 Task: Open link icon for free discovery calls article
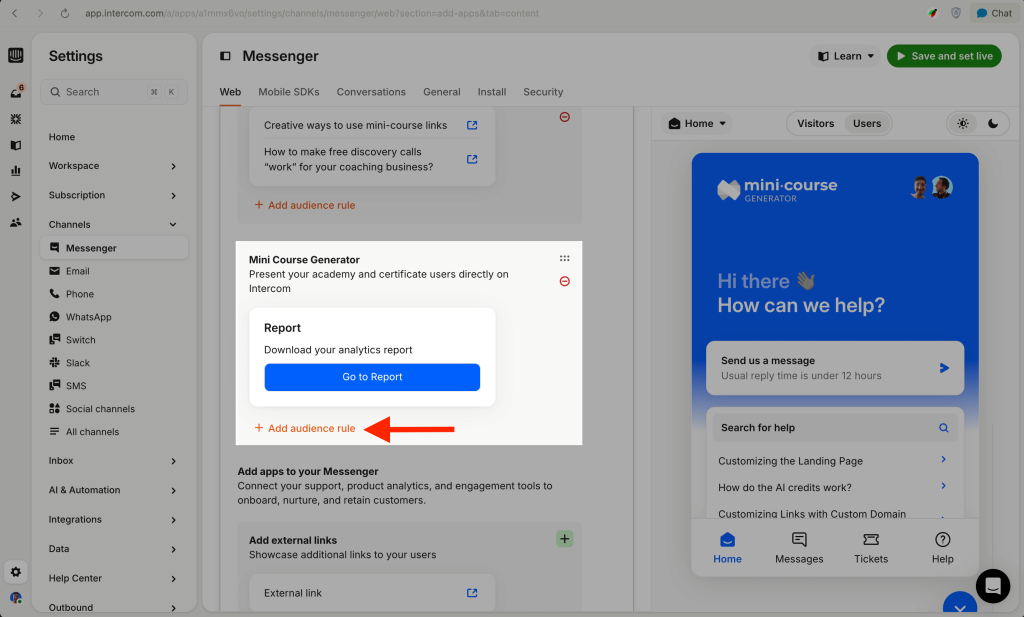(x=472, y=159)
